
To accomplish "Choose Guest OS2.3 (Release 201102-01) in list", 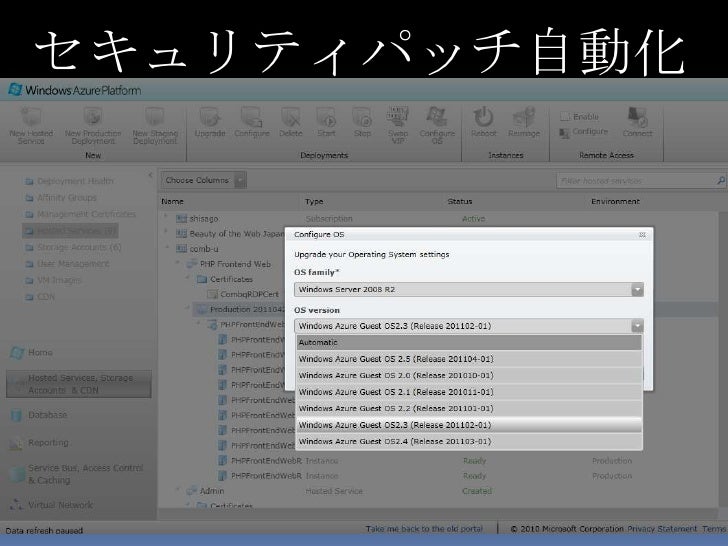I will [x=469, y=425].
